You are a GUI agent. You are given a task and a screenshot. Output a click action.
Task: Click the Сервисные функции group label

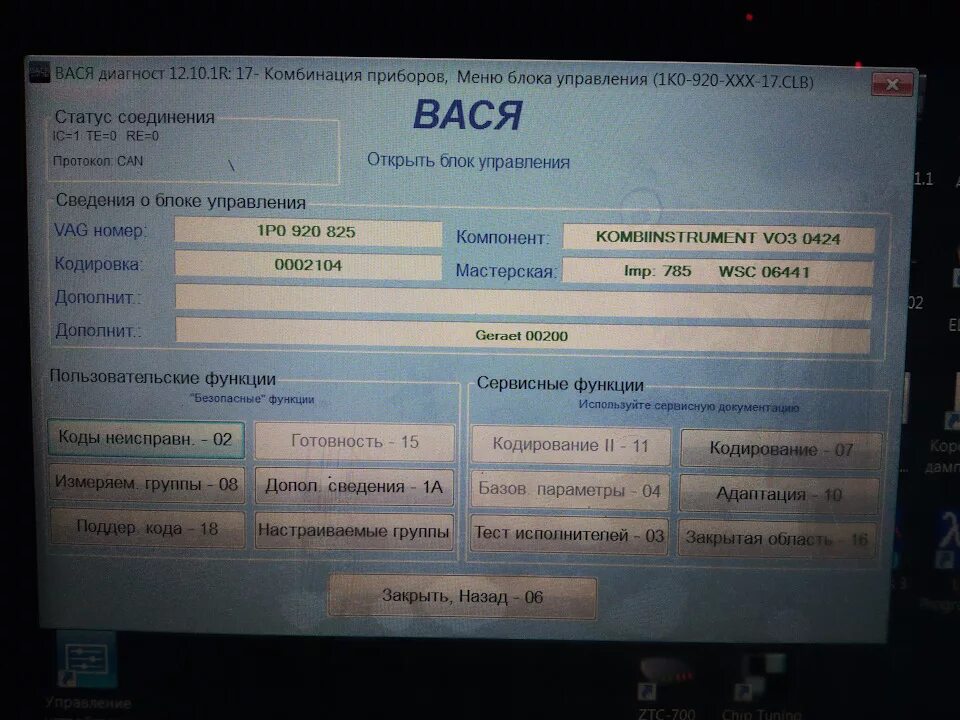tap(560, 384)
